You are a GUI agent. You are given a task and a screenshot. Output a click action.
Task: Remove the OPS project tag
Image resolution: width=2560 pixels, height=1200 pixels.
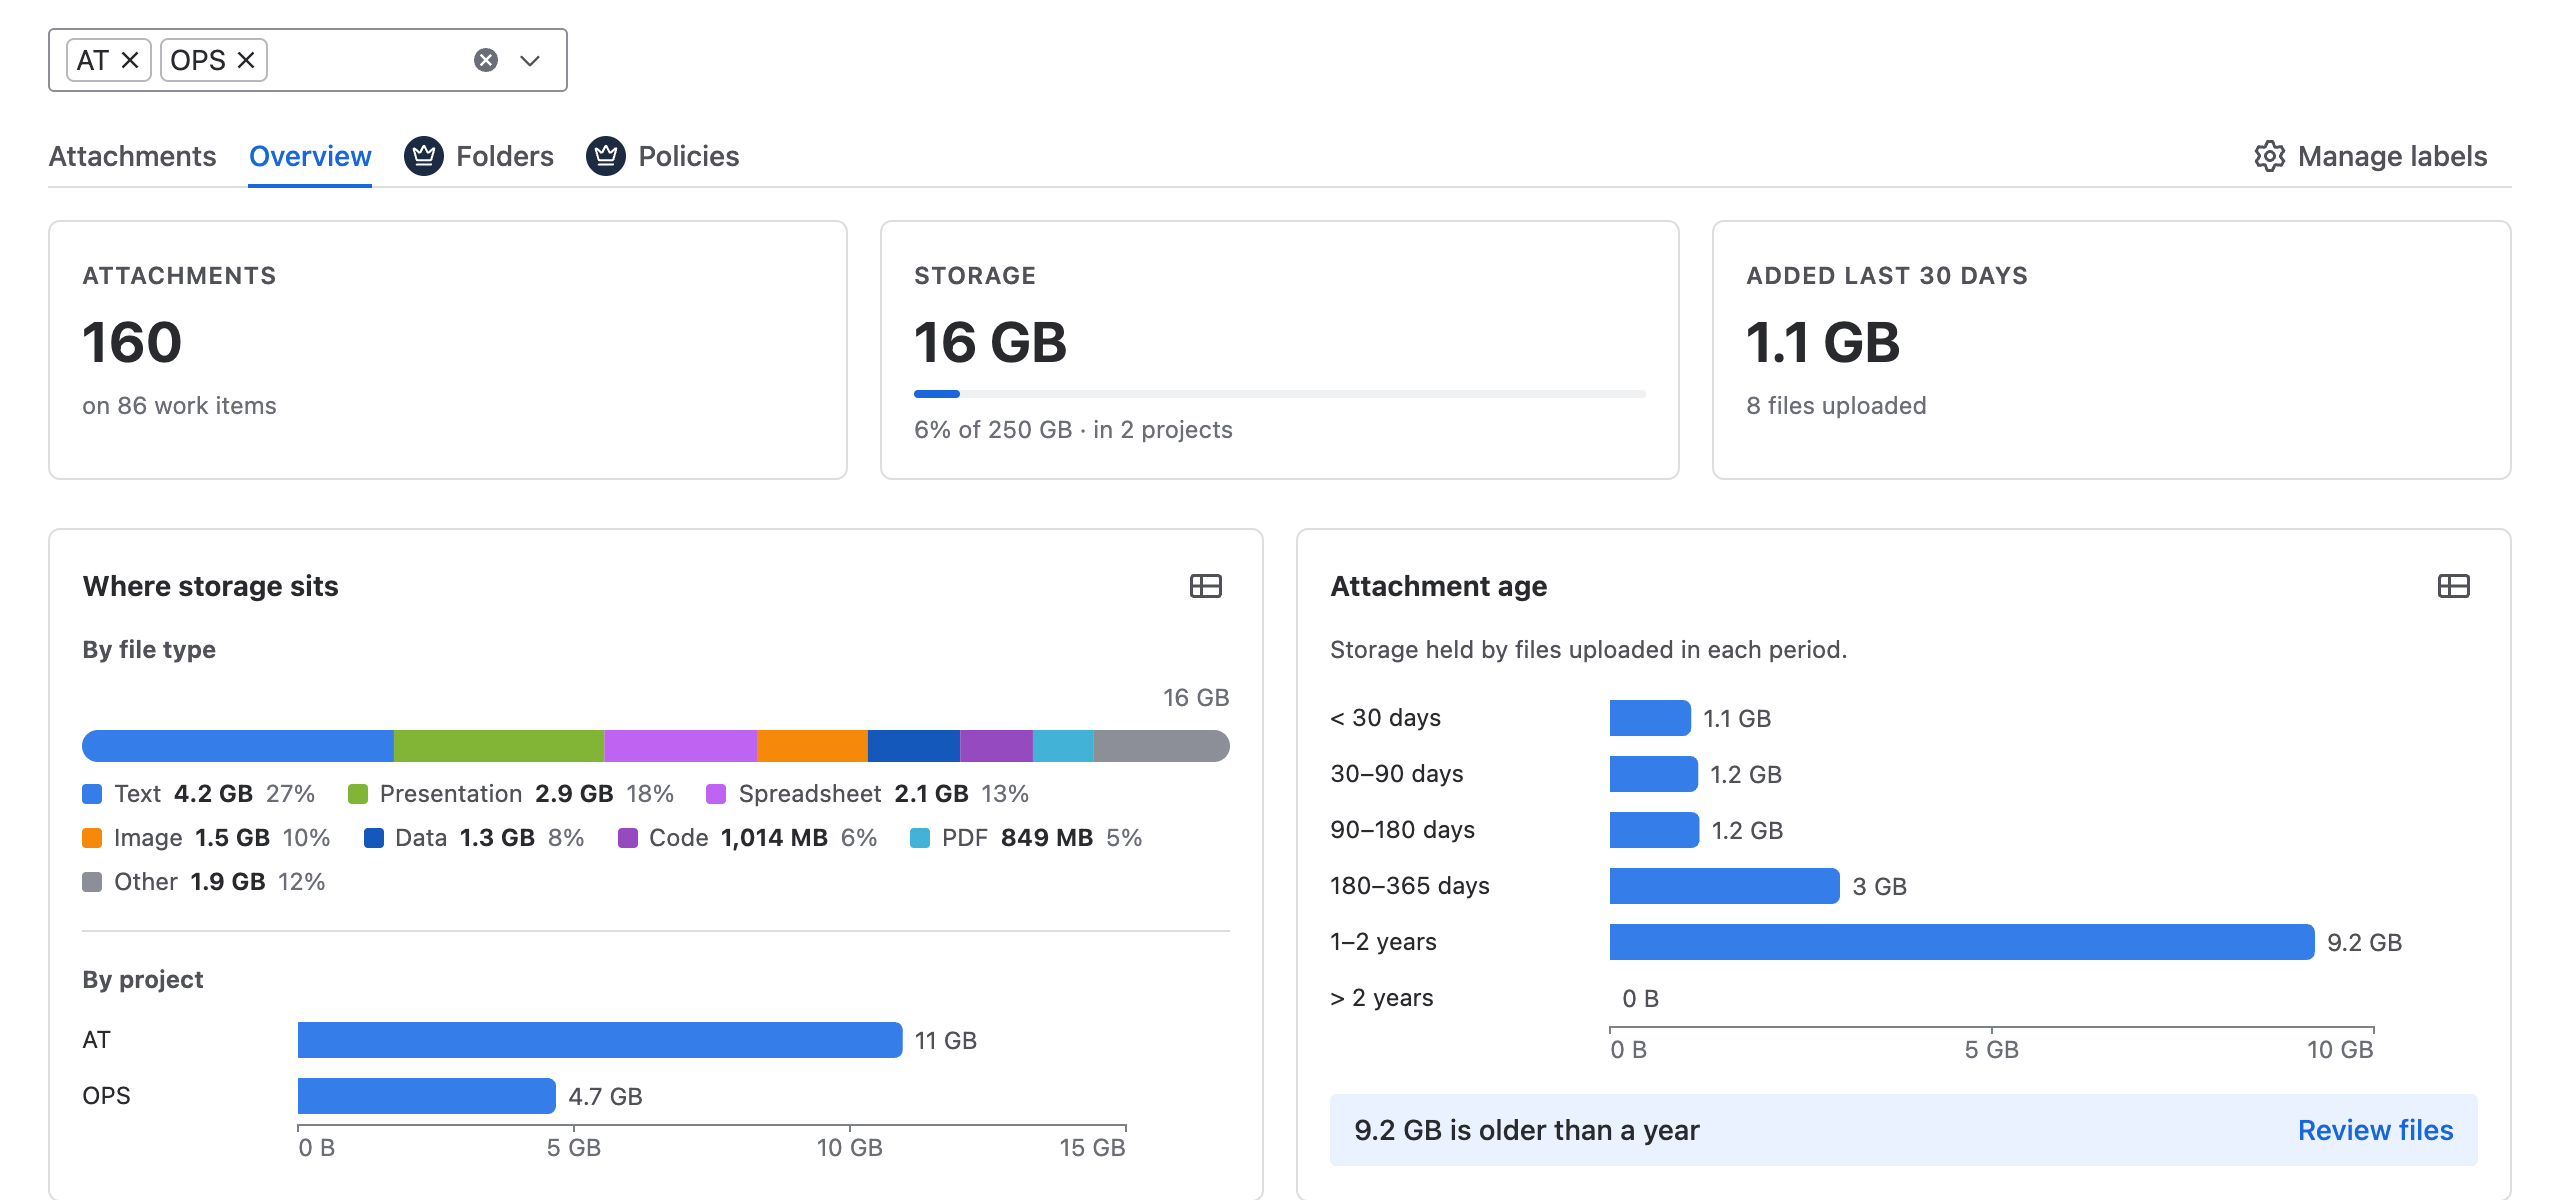[x=246, y=60]
